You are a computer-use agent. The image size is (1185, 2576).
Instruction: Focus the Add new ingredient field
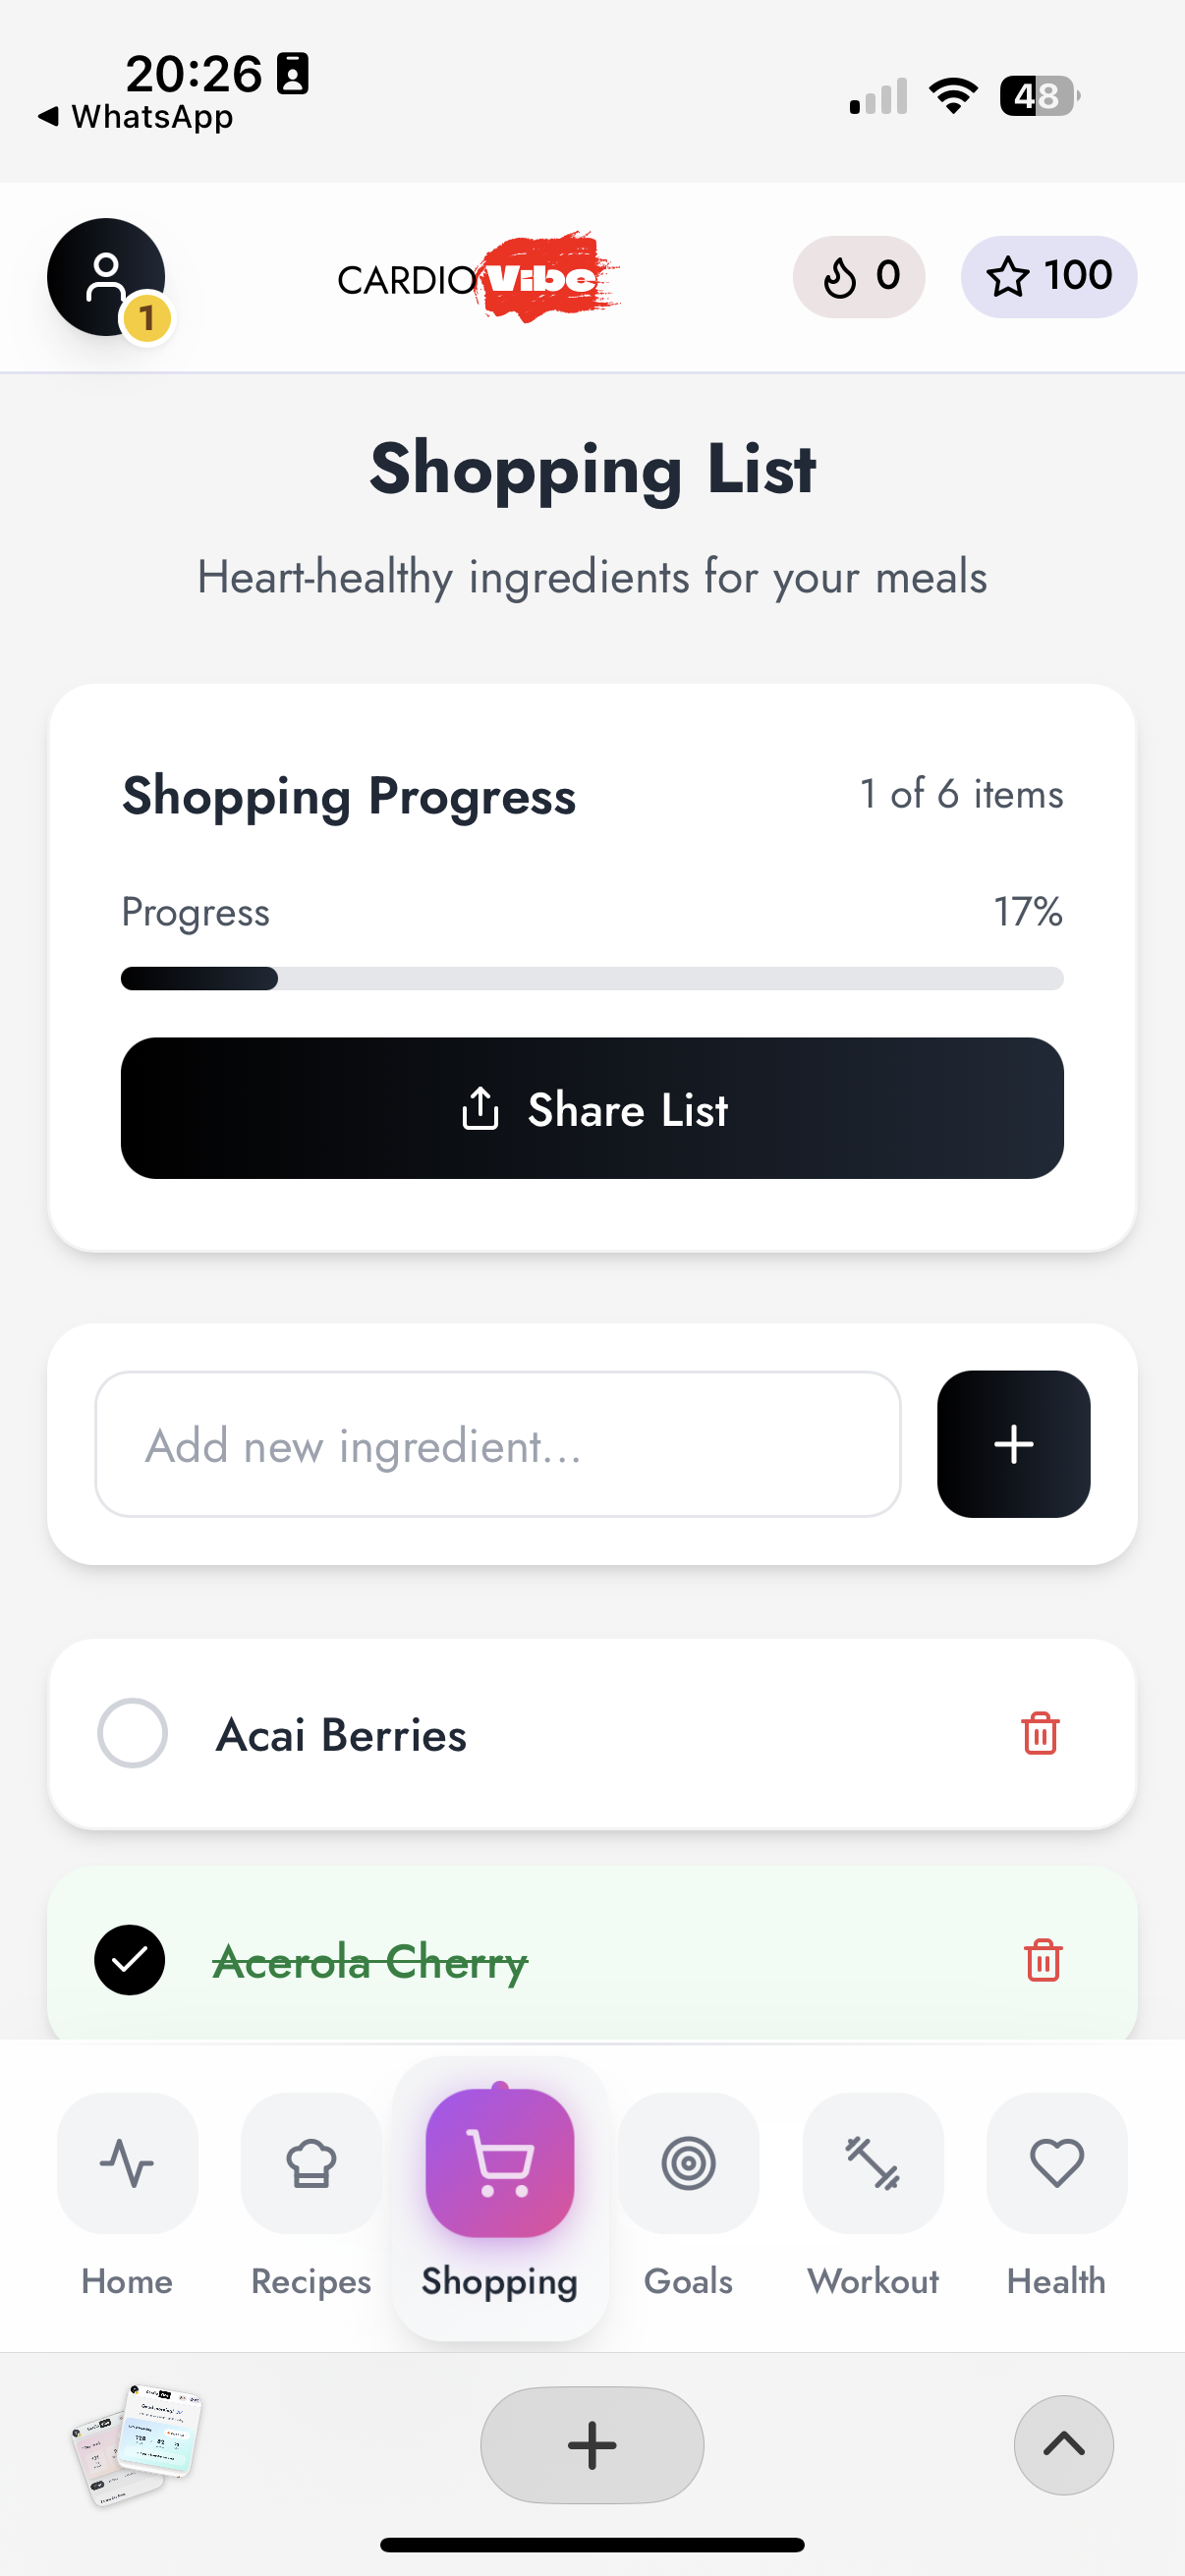coord(498,1444)
